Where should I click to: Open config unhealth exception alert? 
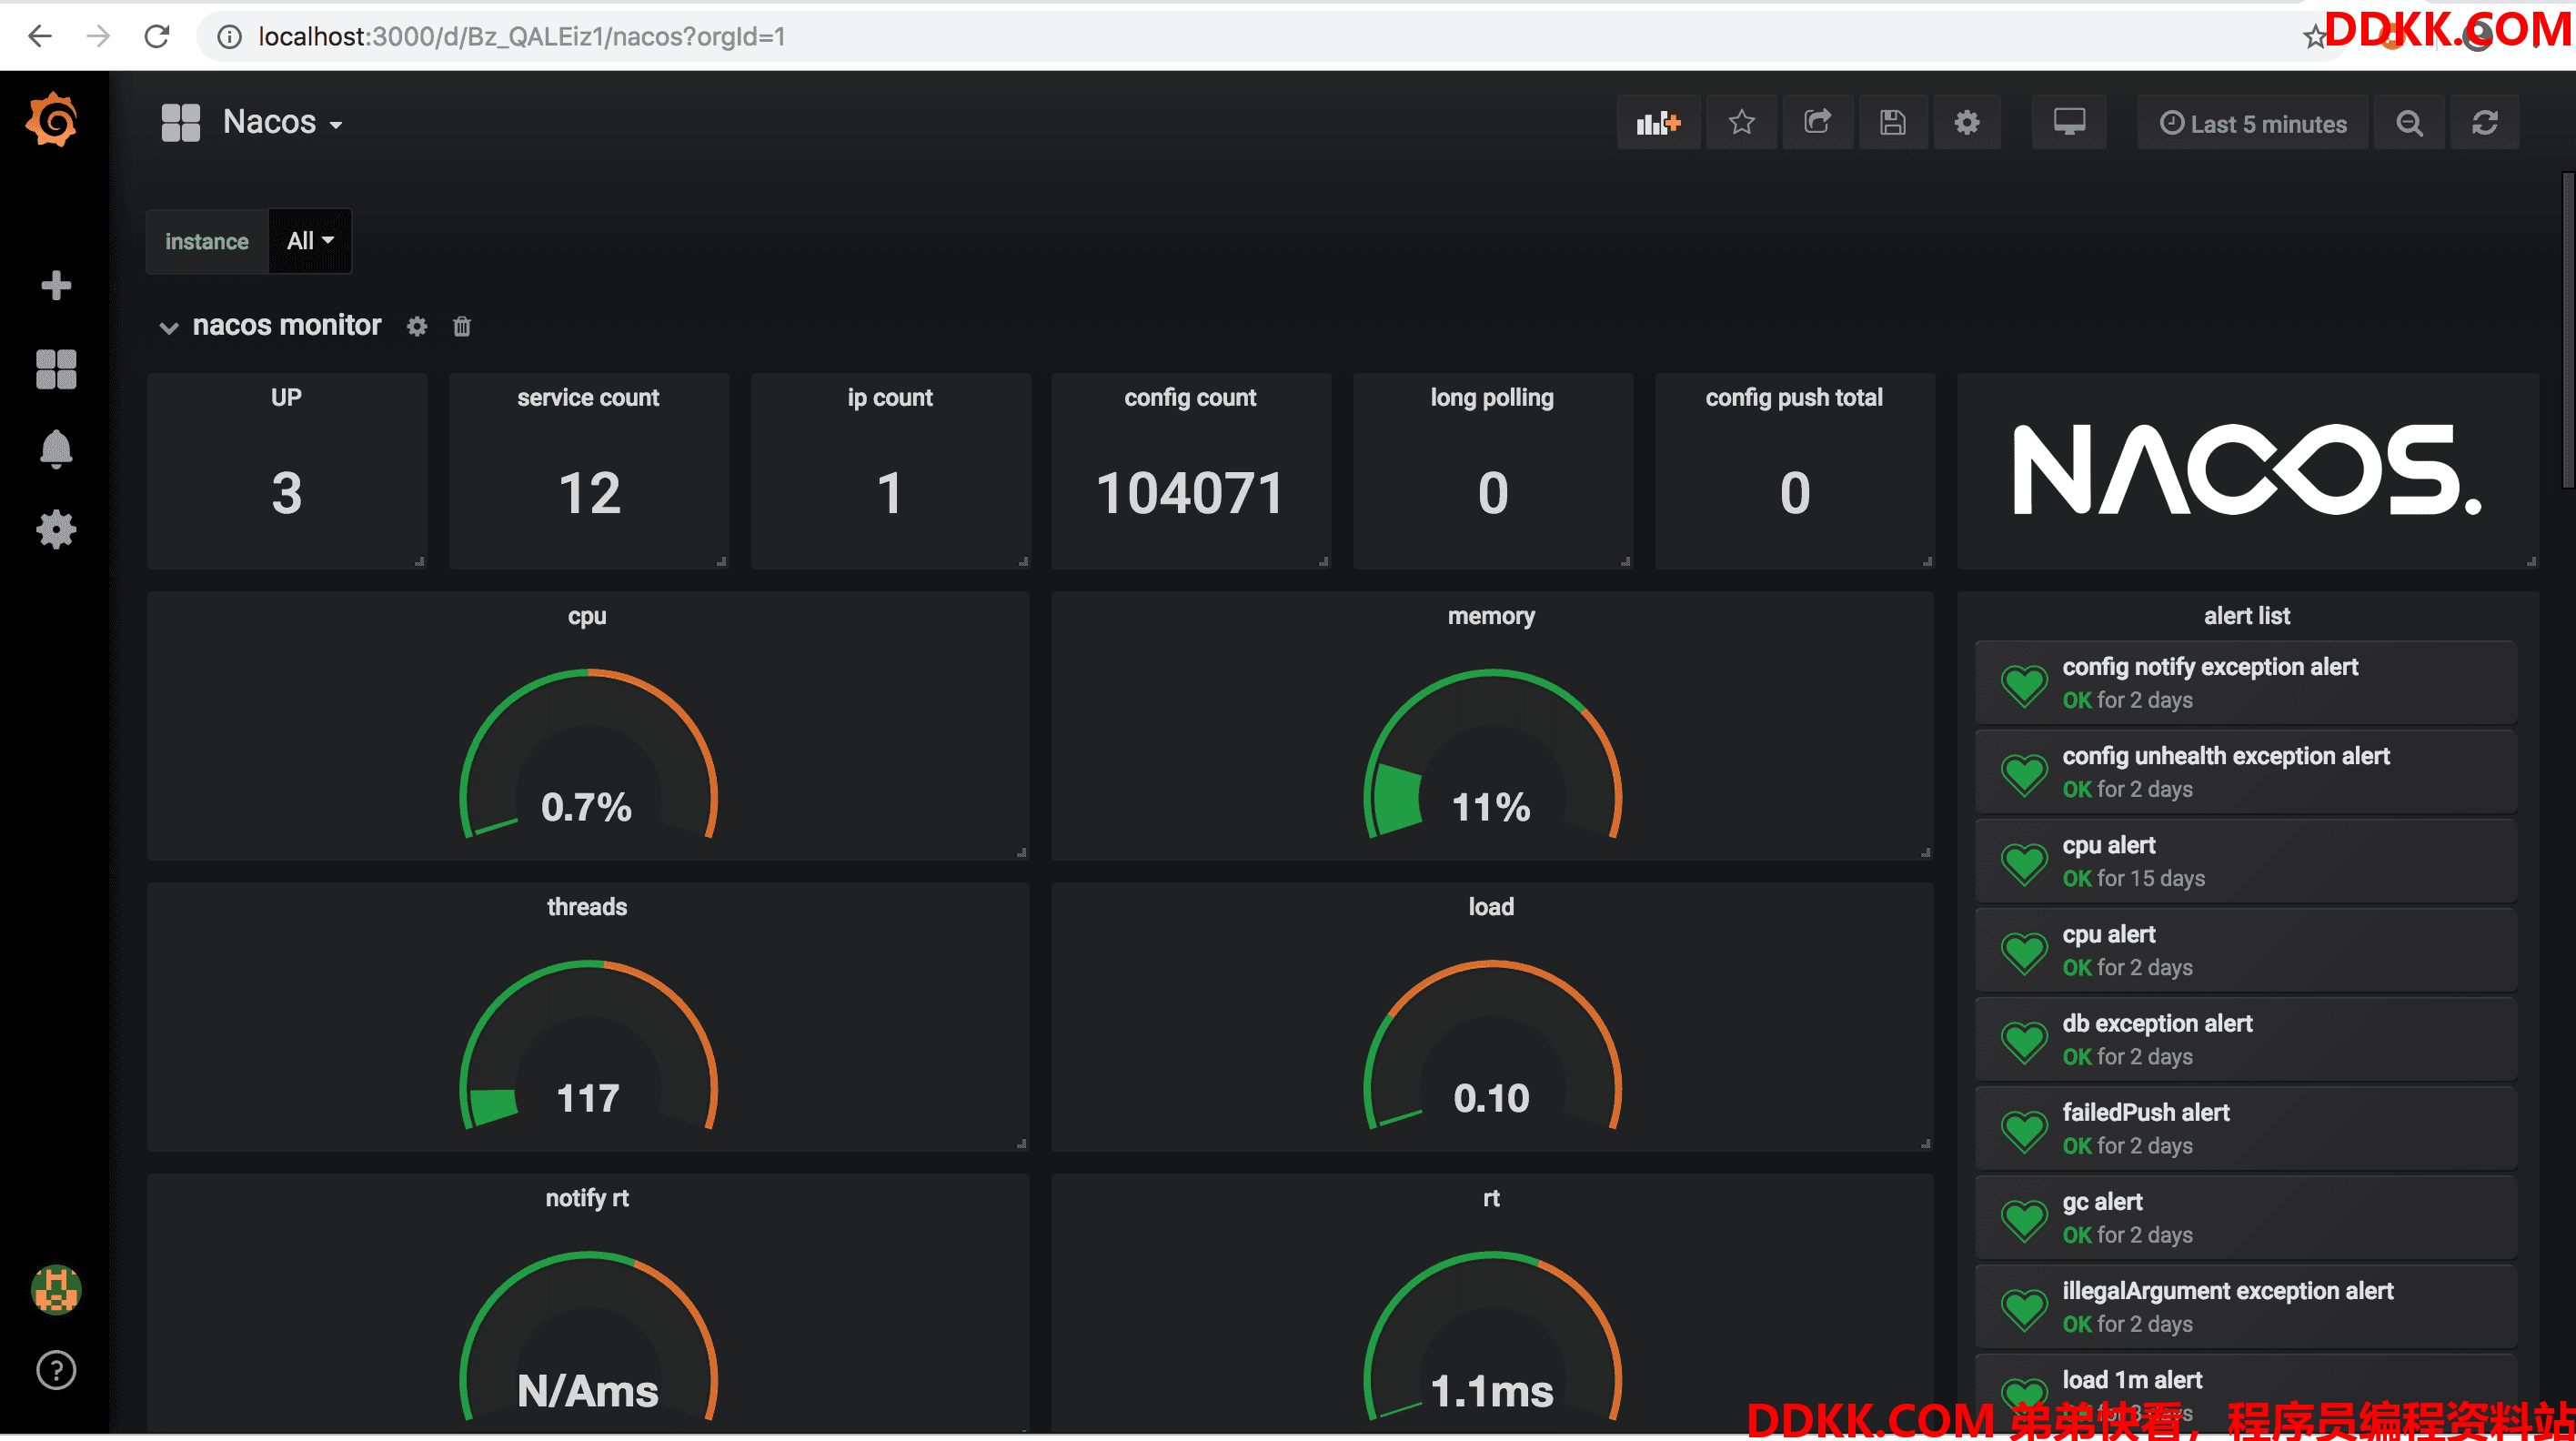point(2246,772)
